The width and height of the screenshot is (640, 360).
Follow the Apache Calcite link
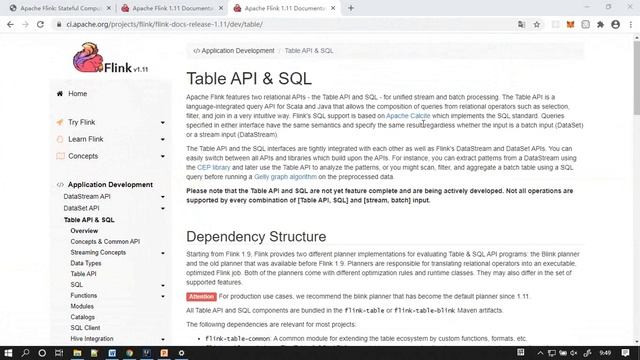pos(408,116)
